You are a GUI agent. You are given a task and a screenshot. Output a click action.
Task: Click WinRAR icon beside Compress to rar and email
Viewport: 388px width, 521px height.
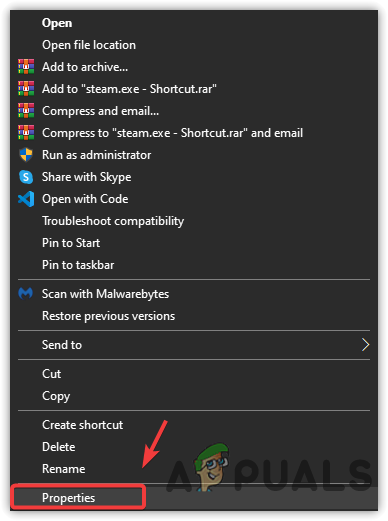pos(26,133)
